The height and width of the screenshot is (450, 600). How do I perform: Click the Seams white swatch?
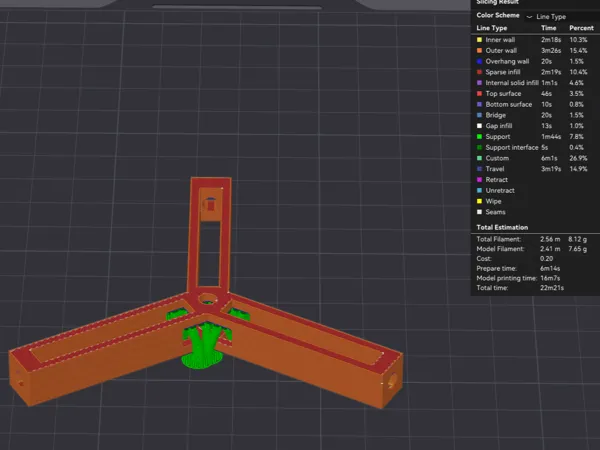[479, 212]
